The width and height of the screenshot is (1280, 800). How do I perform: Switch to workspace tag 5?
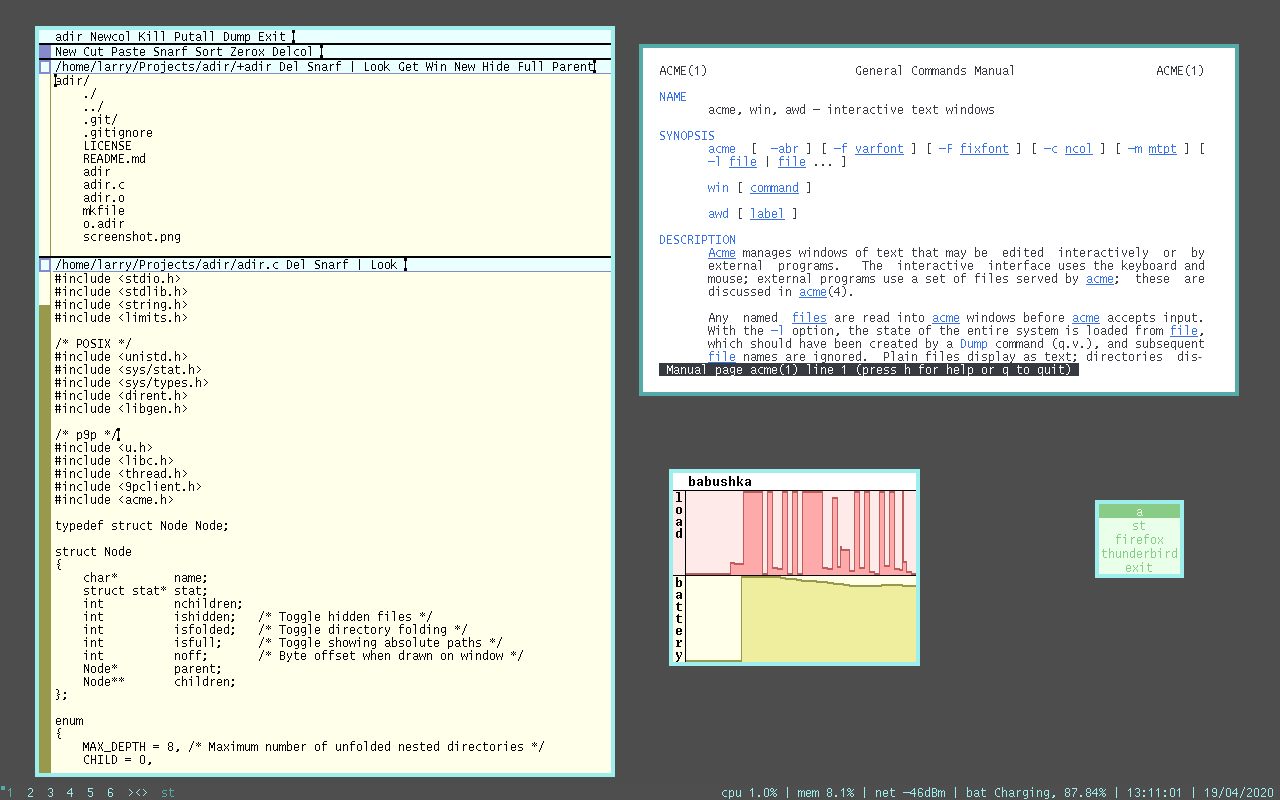click(x=90, y=793)
